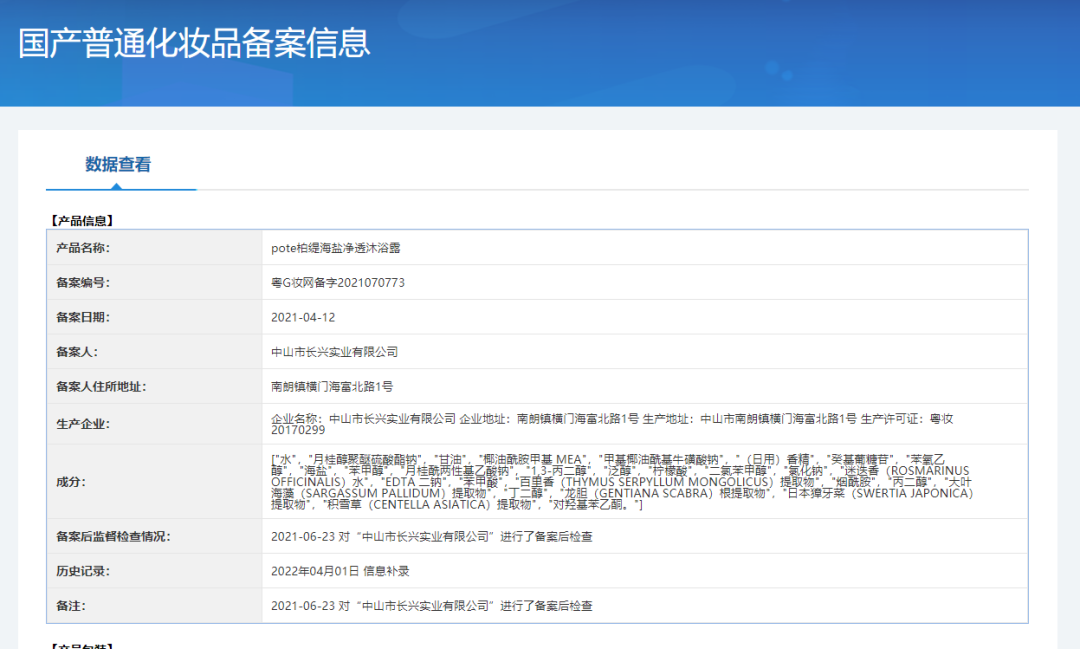Select the ingredient list in 成分 row
The width and height of the screenshot is (1080, 649).
[x=622, y=482]
